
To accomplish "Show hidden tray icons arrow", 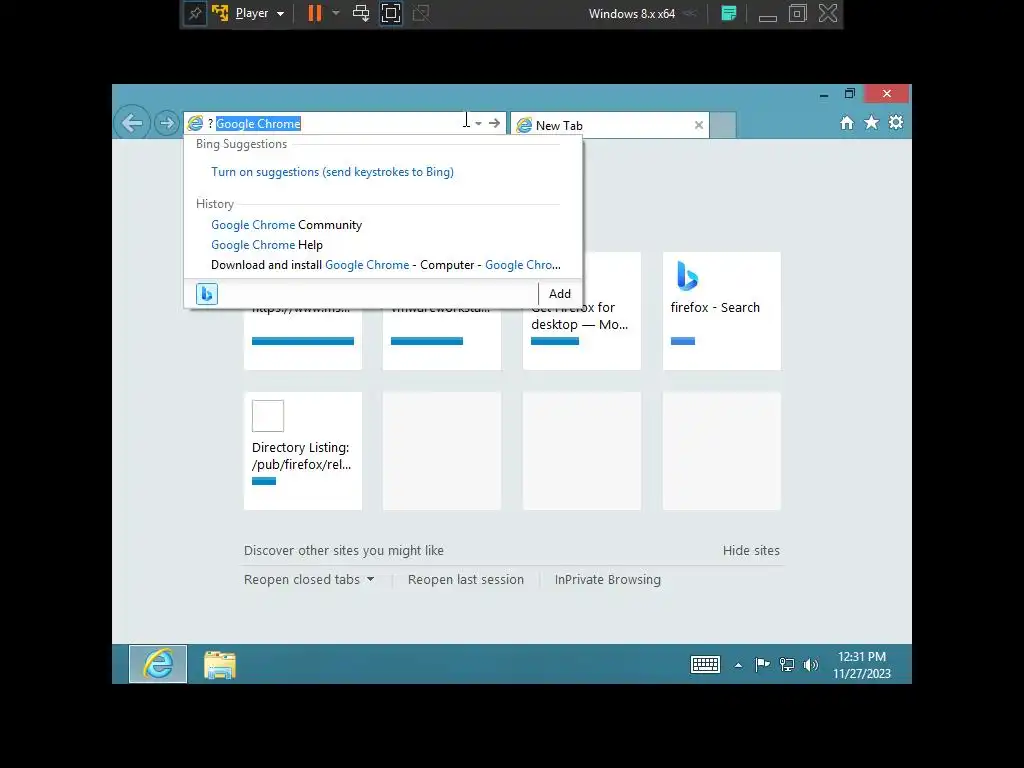I will coord(738,665).
